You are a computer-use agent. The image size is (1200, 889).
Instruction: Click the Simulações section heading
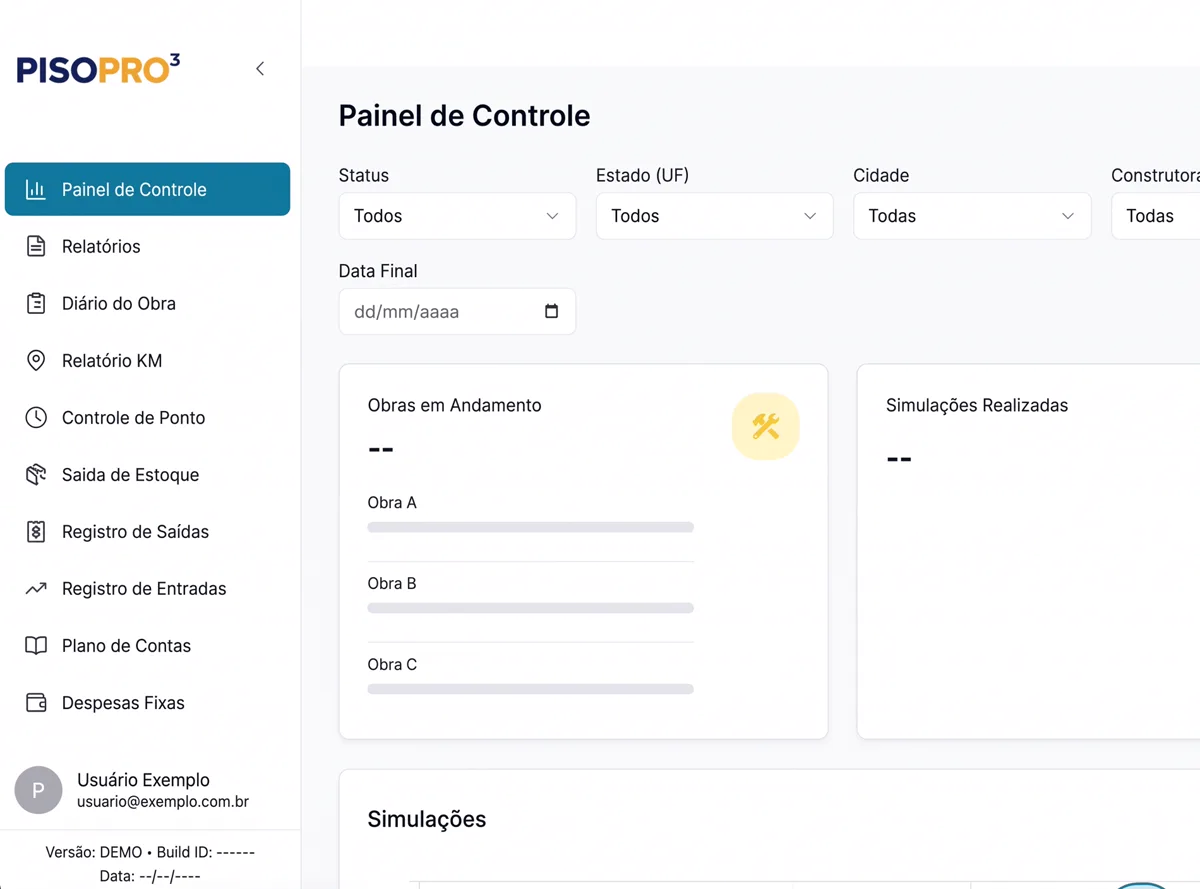point(427,819)
